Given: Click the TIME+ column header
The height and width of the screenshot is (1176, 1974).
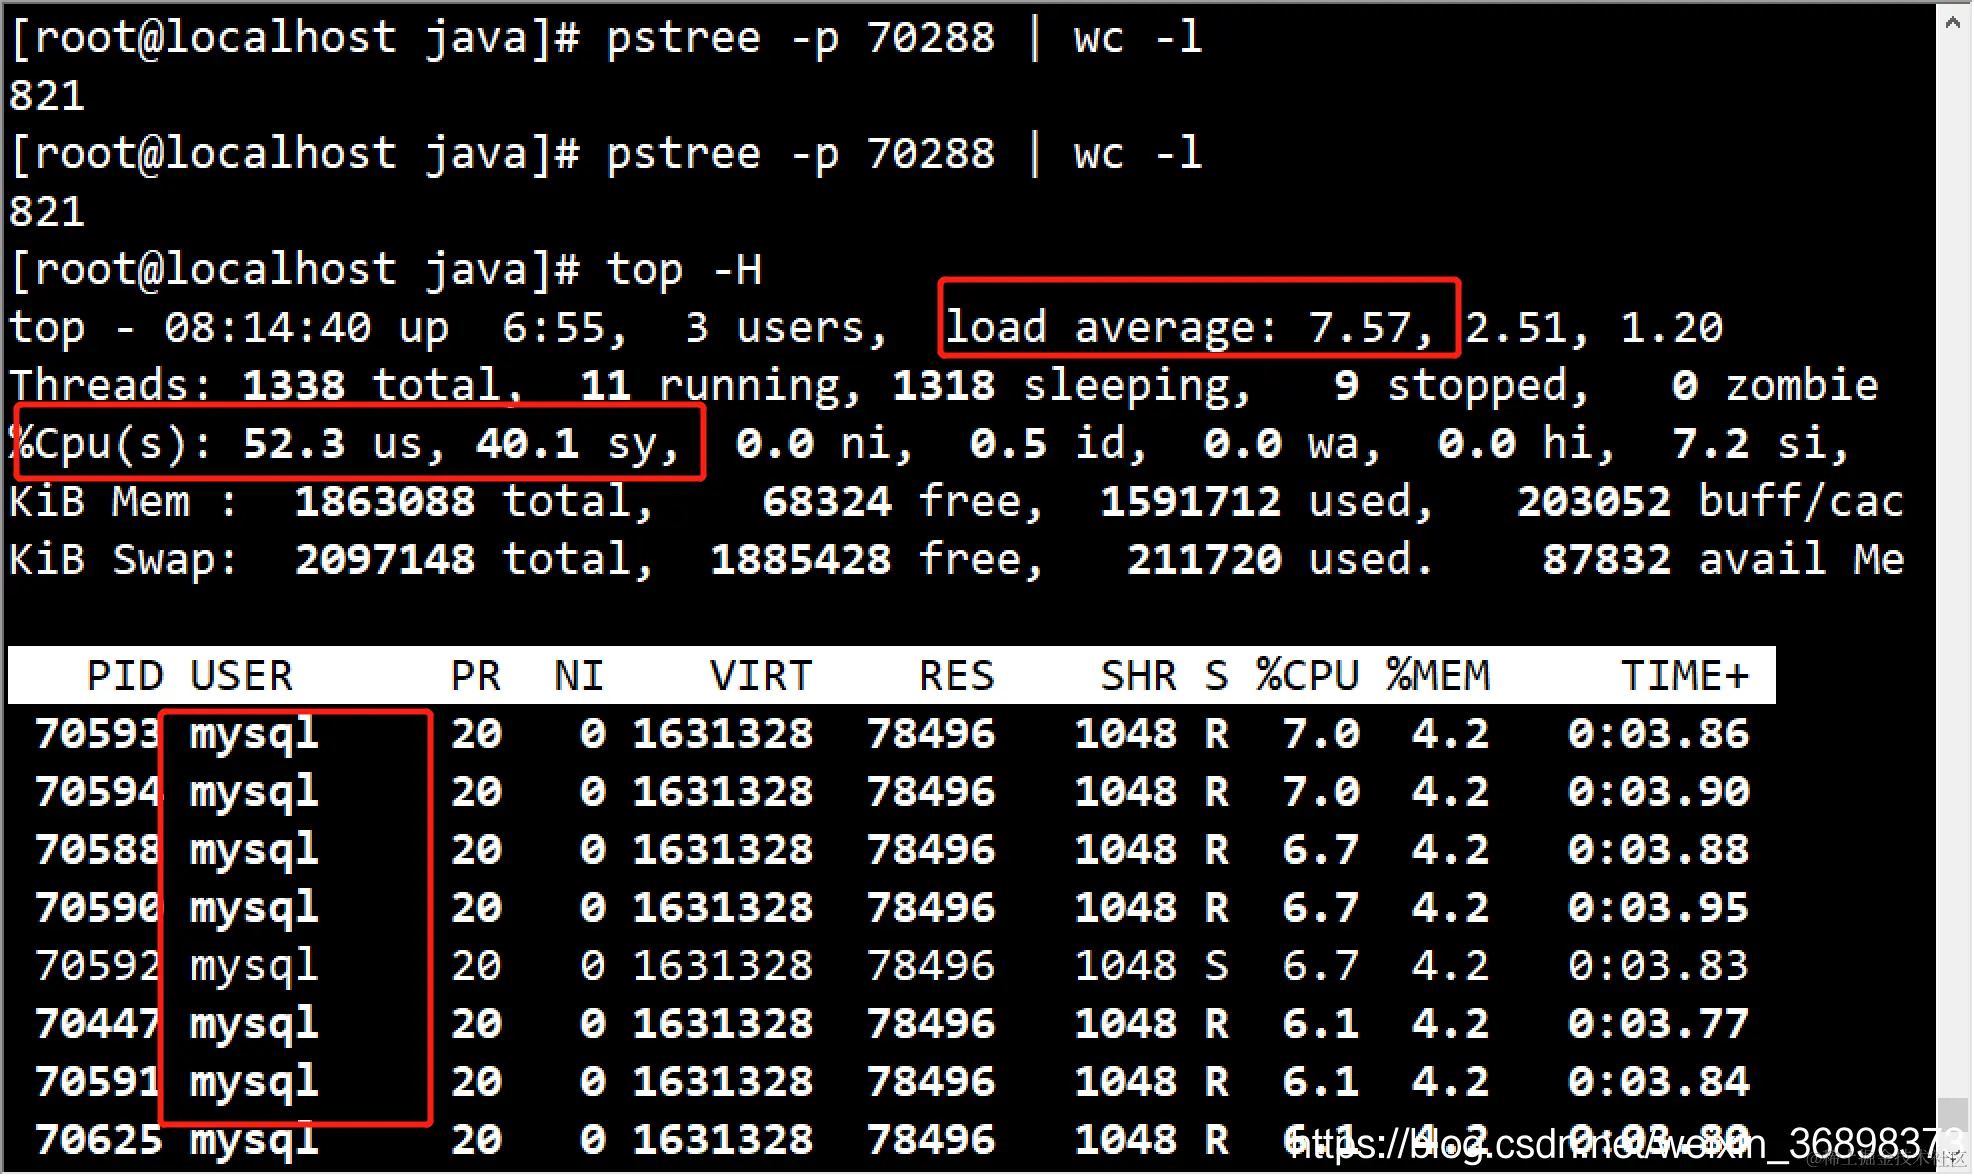Looking at the screenshot, I should coord(1684,676).
